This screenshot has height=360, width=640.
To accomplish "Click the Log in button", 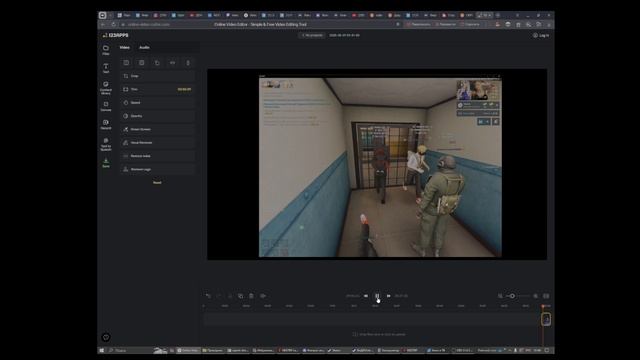I will (x=541, y=36).
